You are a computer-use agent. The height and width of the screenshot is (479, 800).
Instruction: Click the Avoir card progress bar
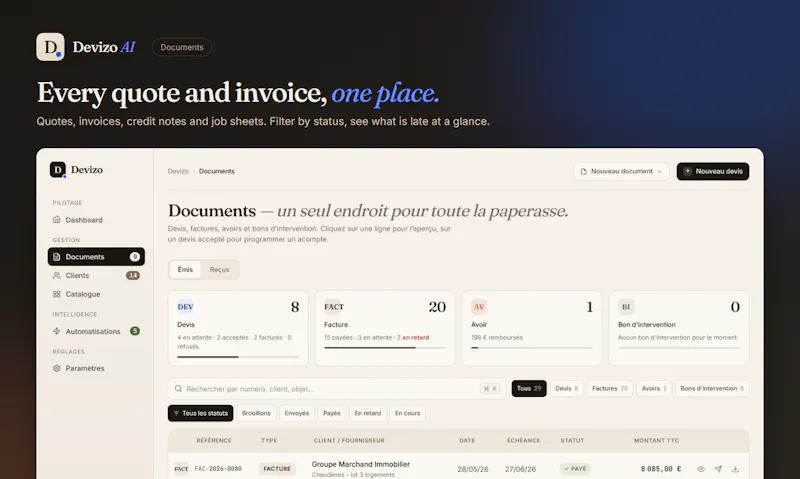(x=532, y=348)
